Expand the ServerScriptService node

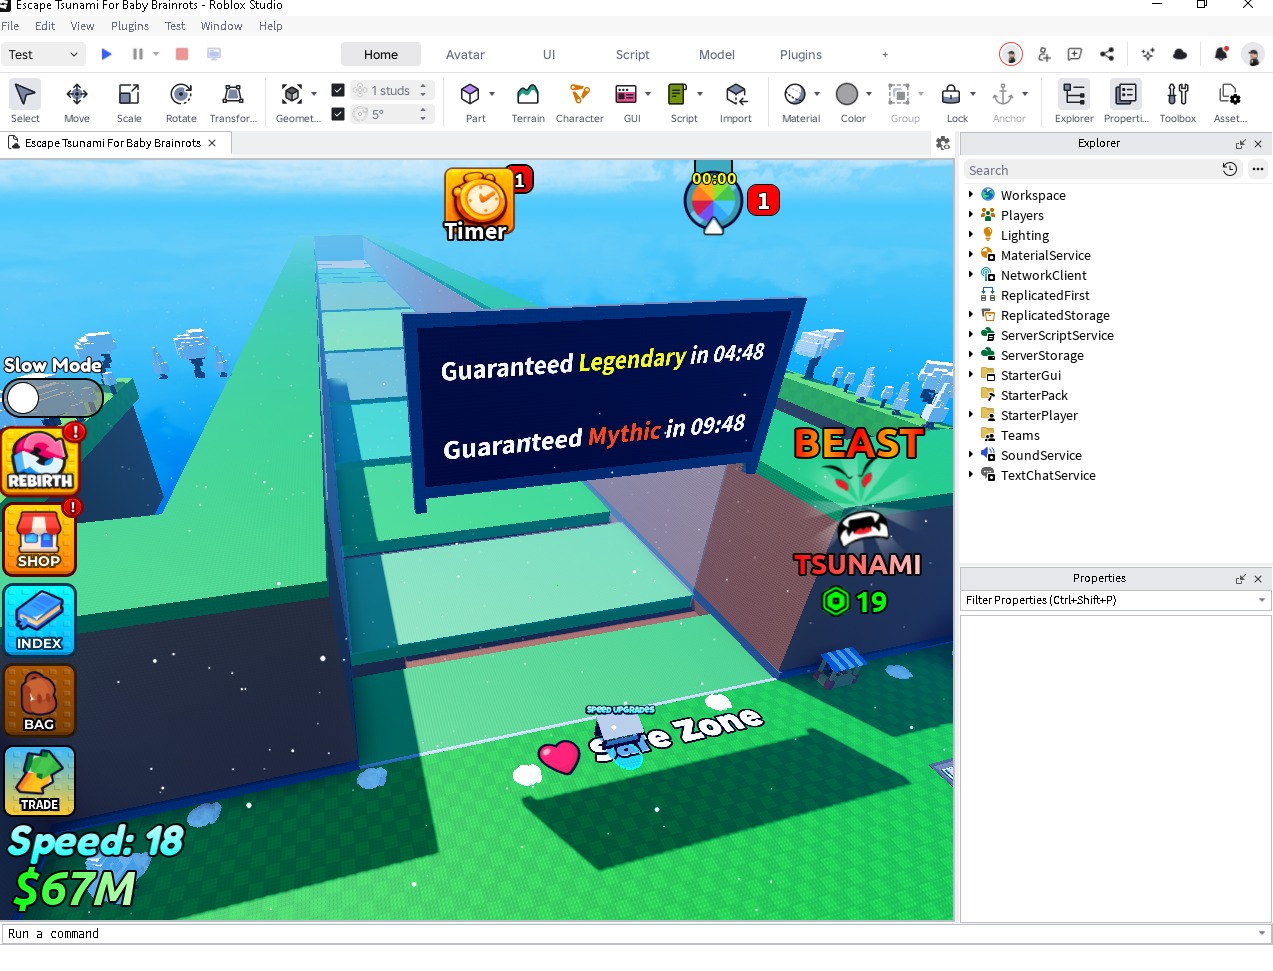(x=970, y=334)
